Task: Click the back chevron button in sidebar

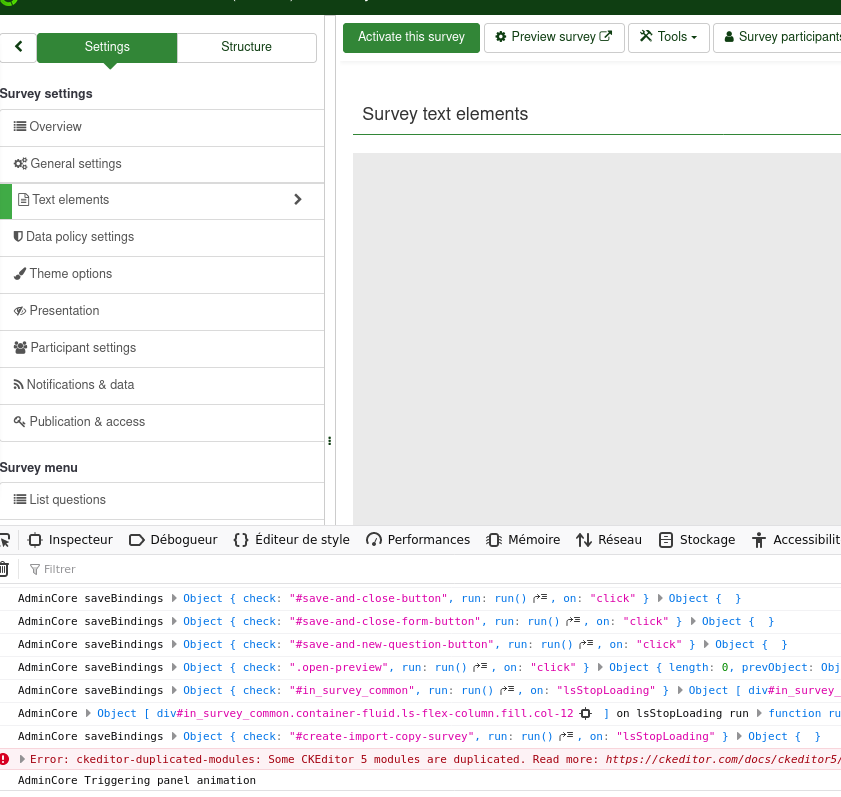Action: (x=18, y=47)
